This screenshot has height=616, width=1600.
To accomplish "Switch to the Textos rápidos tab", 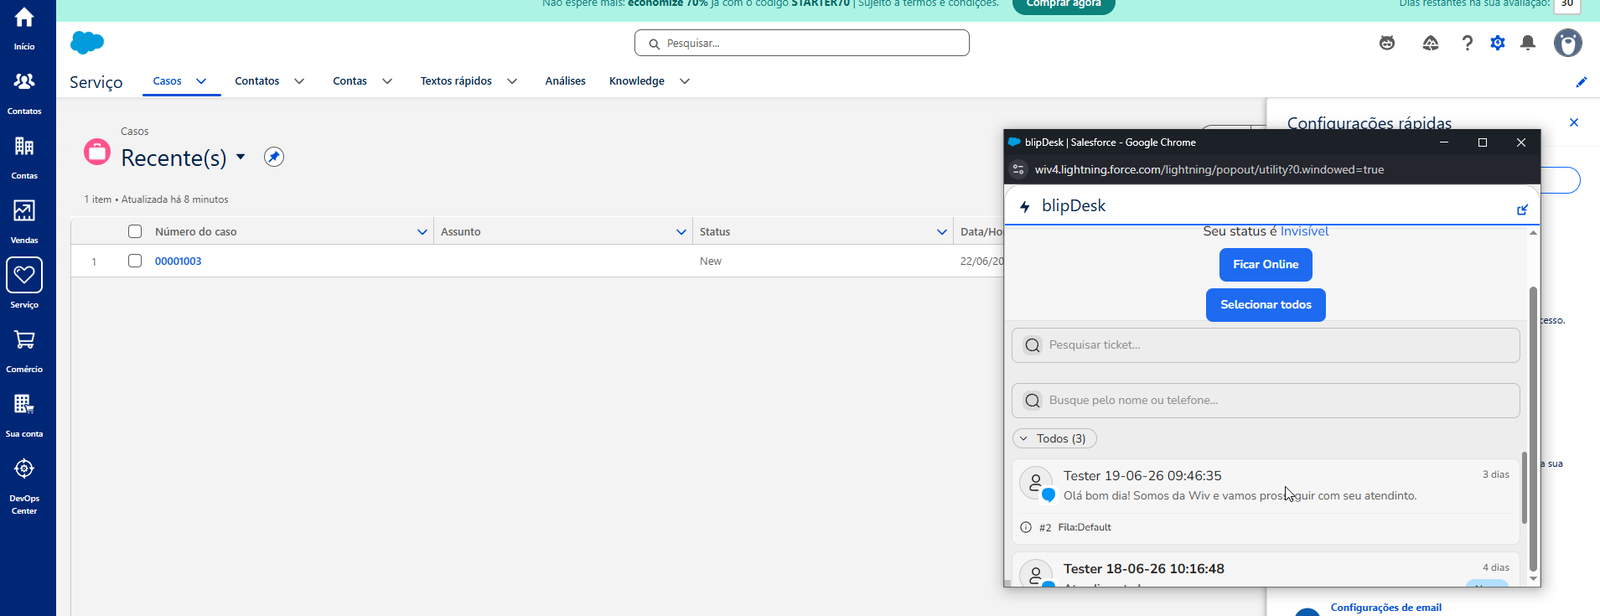I will pos(456,81).
